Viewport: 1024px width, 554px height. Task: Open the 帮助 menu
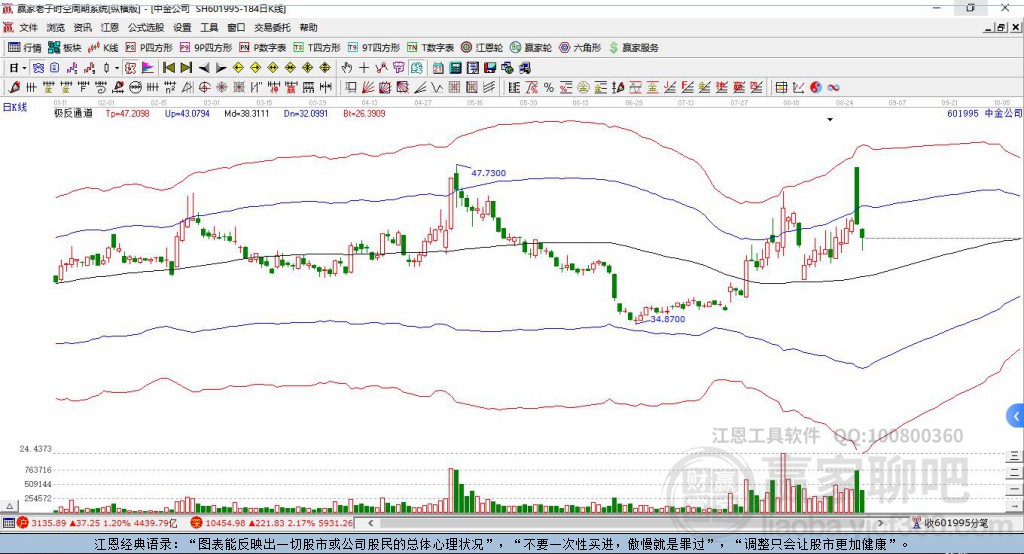[308, 27]
